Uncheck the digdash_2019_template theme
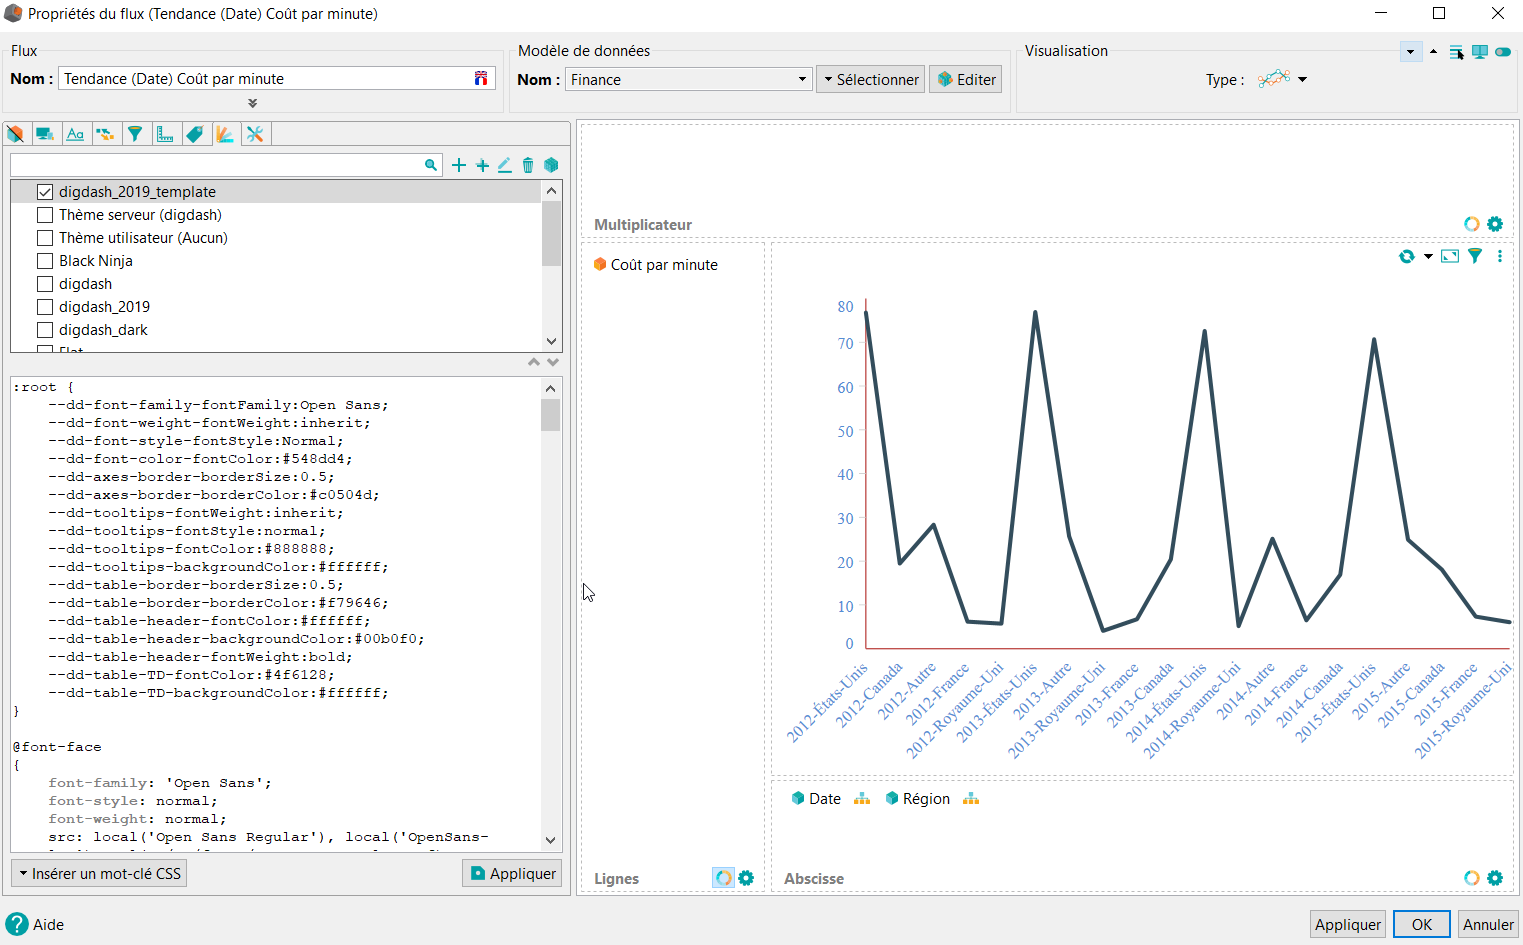1523x945 pixels. pos(45,192)
